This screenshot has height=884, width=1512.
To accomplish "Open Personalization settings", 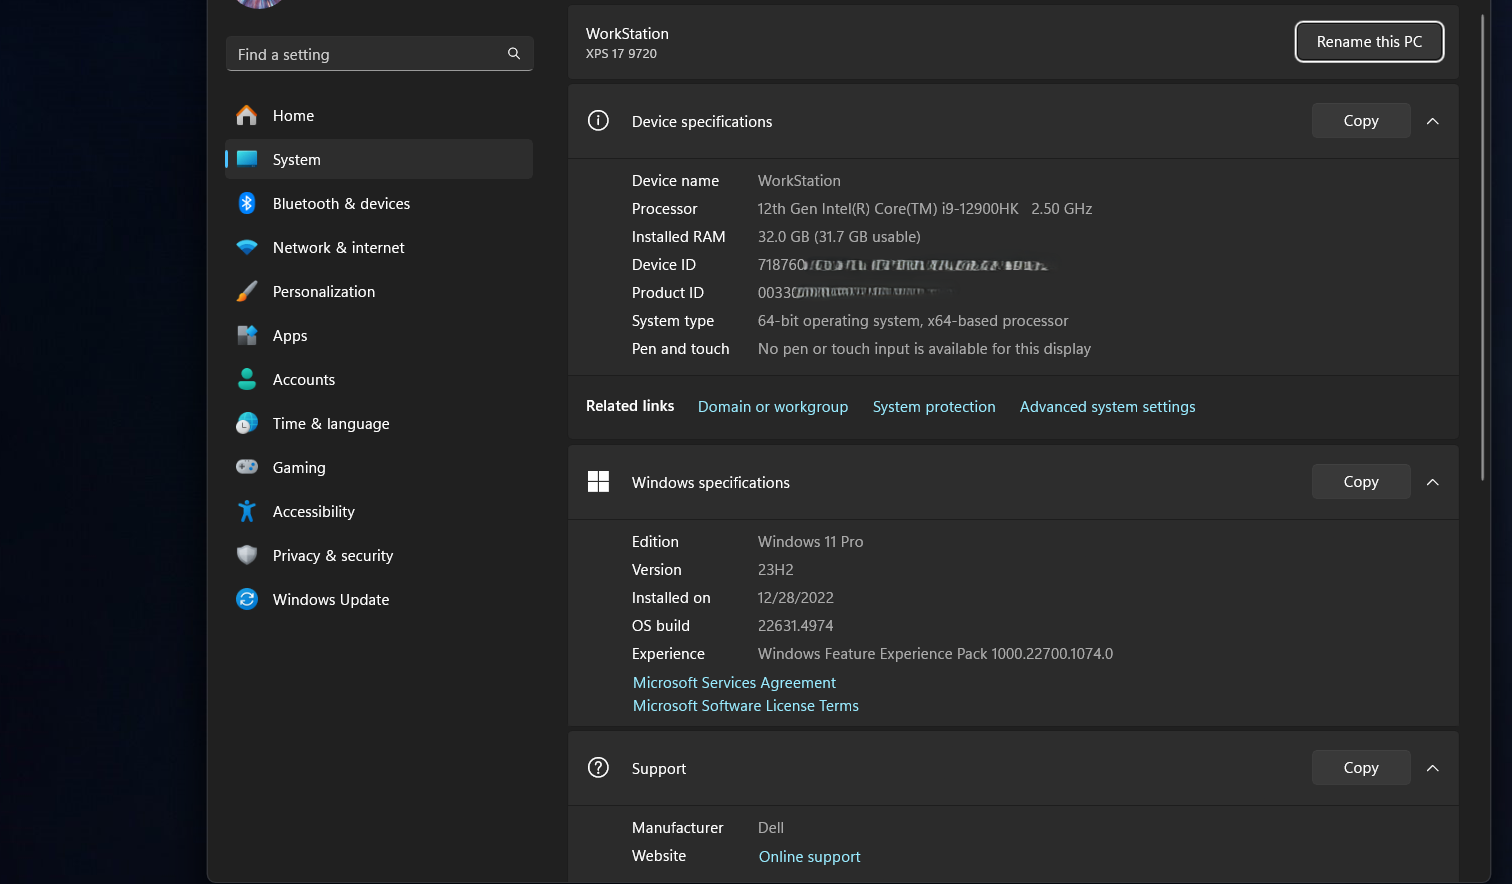I will point(379,291).
